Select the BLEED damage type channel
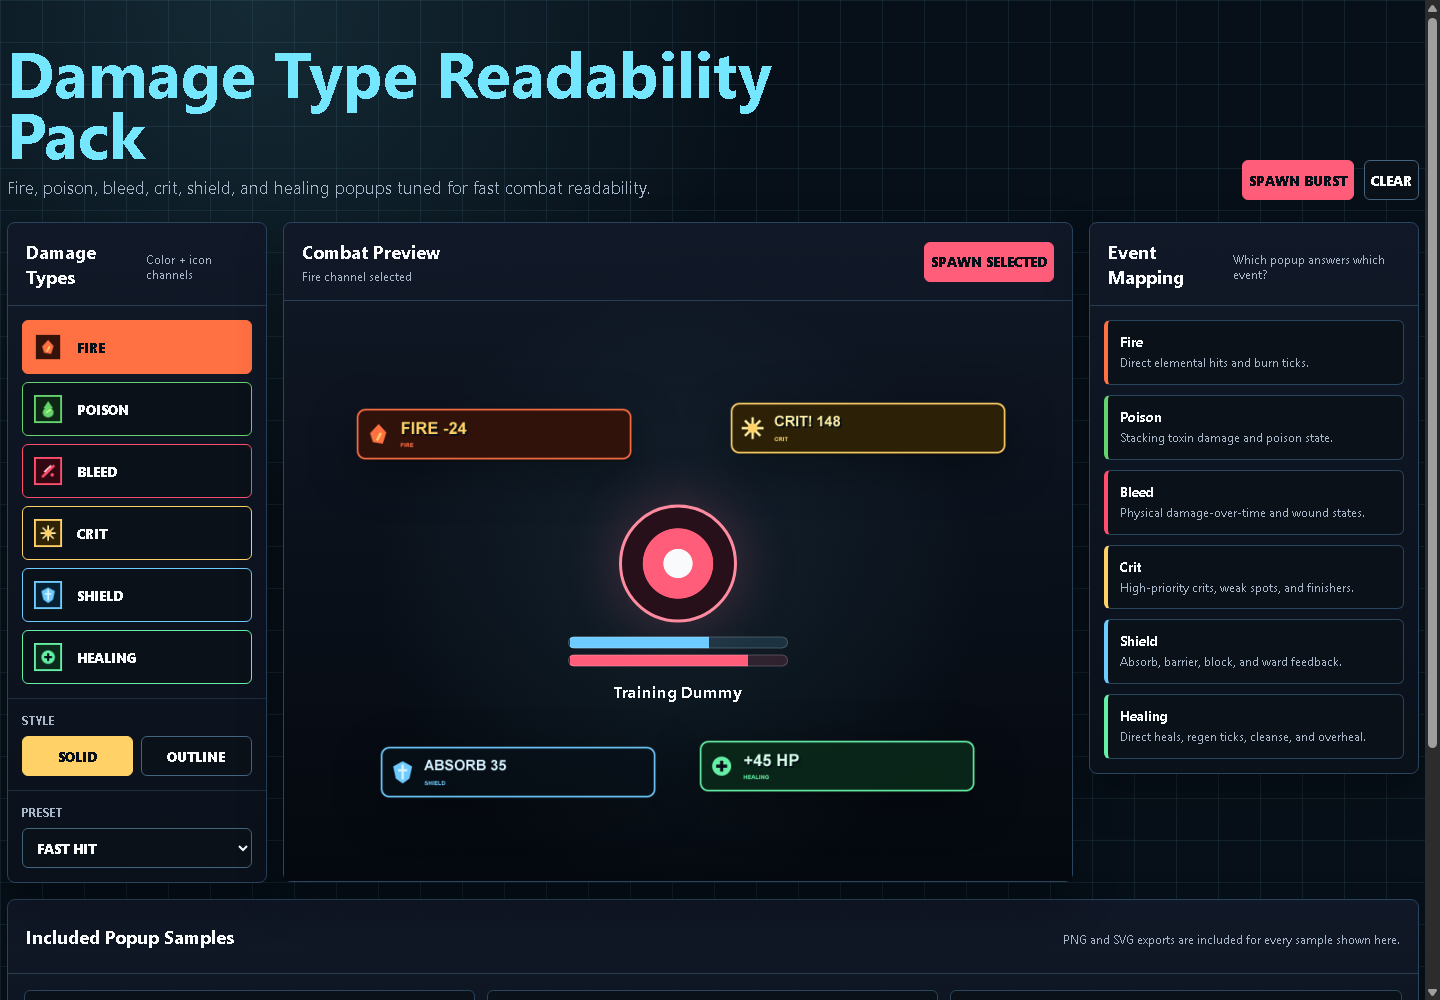 tap(137, 471)
